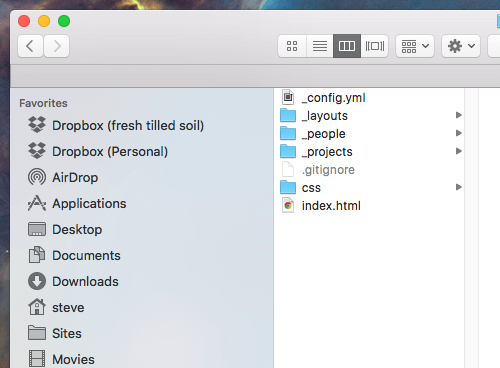
Task: Select the Desktop sidebar entry
Action: pos(65,229)
